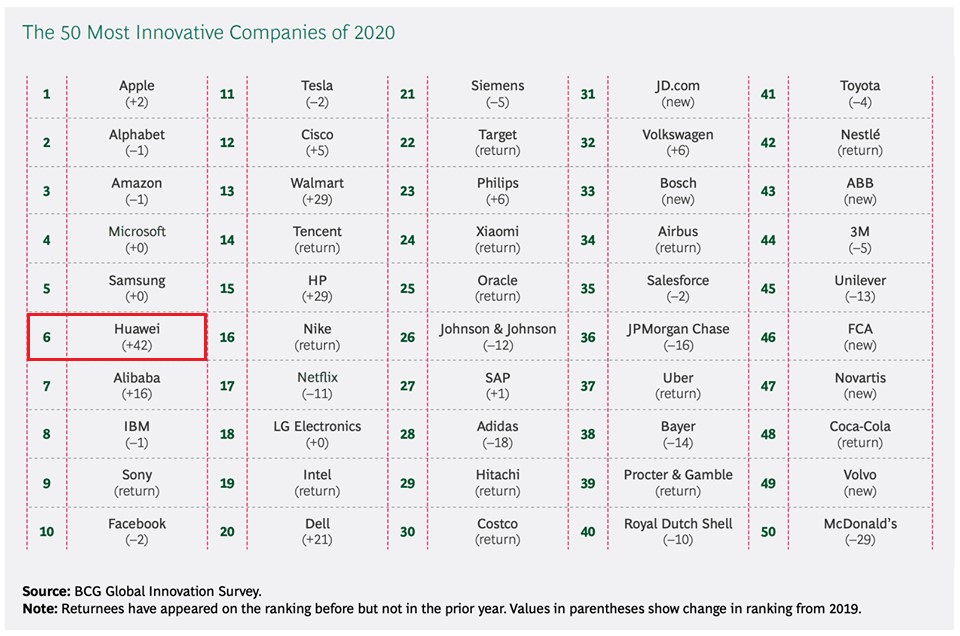The width and height of the screenshot is (960, 636).
Task: Select JD.com at rank 31
Action: coord(677,94)
